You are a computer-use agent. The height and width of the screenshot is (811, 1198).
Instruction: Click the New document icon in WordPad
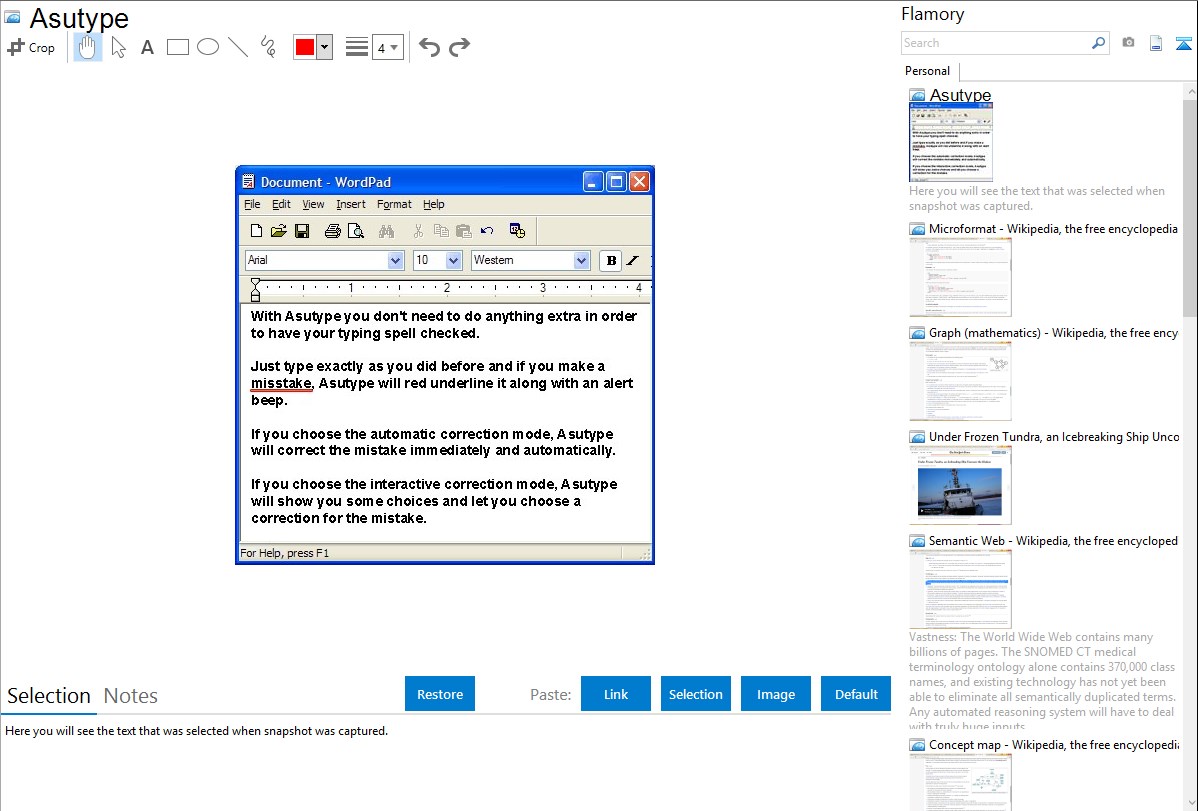(x=257, y=231)
